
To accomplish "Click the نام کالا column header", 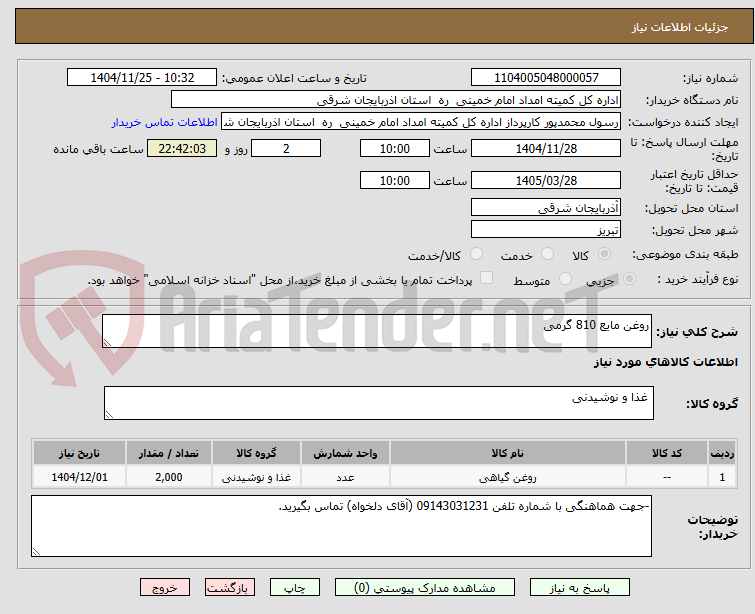I will 508,453.
